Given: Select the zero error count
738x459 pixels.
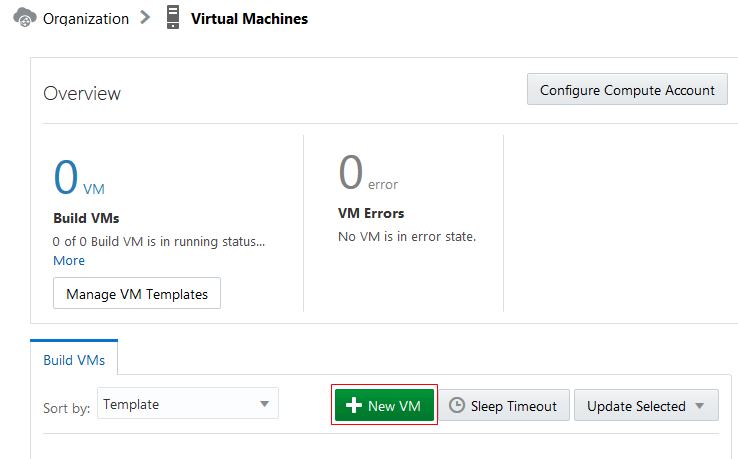Looking at the screenshot, I should [350, 173].
